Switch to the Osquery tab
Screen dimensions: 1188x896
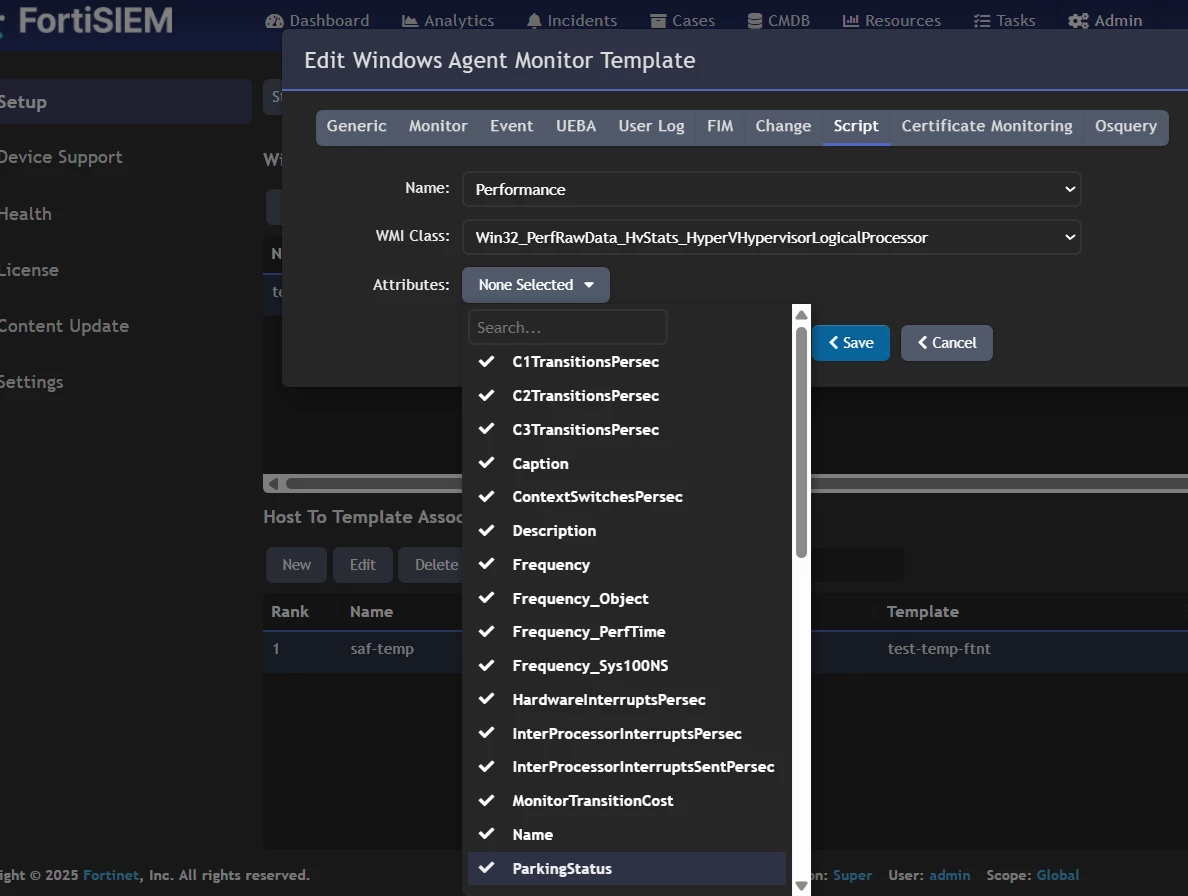pos(1126,126)
